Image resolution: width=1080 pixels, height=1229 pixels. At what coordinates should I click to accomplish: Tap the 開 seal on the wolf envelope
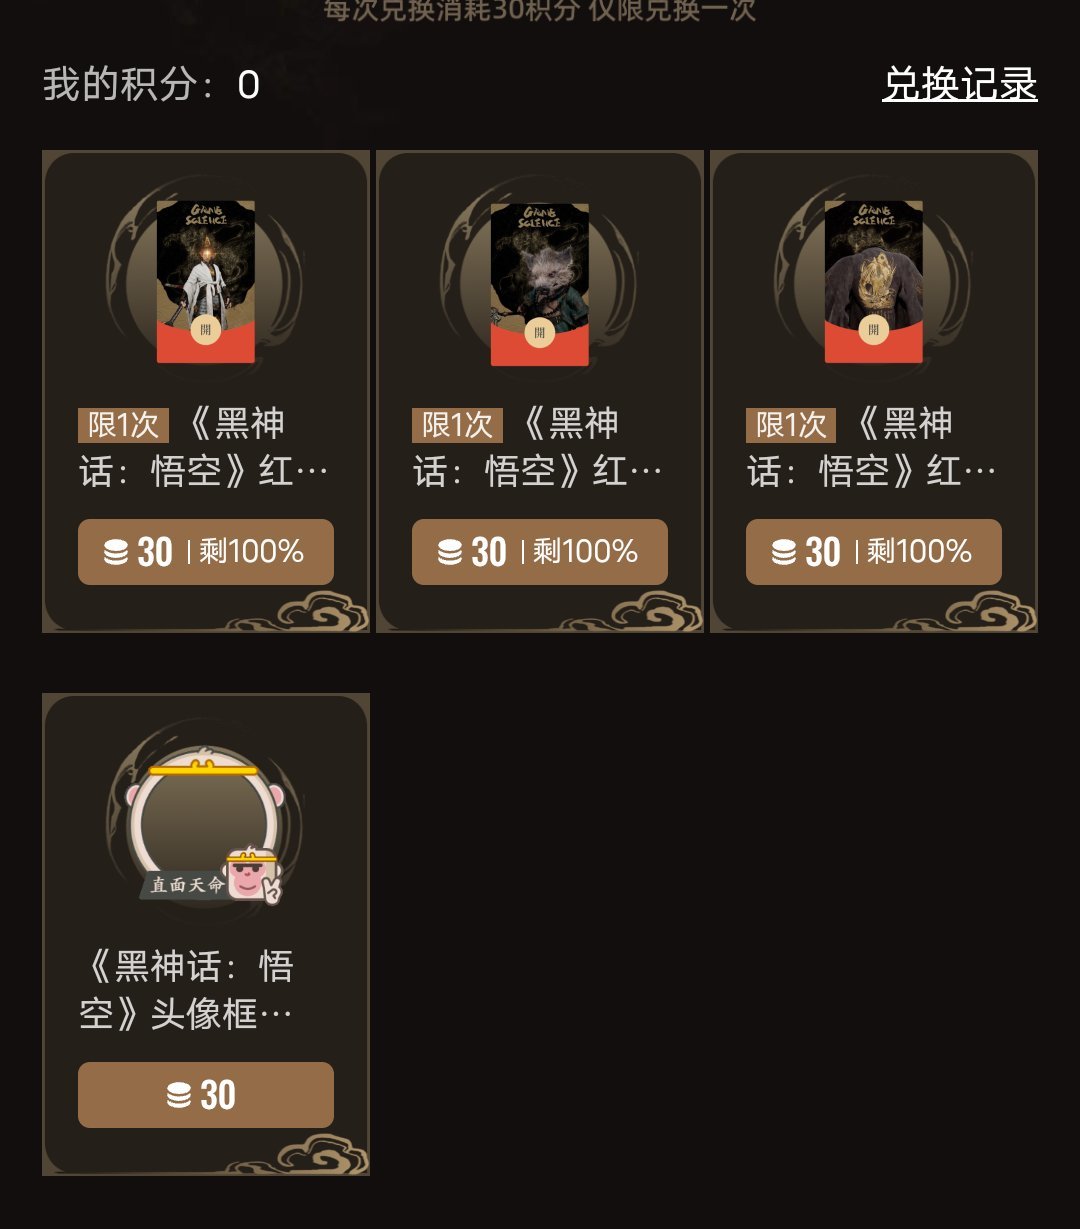(x=540, y=332)
